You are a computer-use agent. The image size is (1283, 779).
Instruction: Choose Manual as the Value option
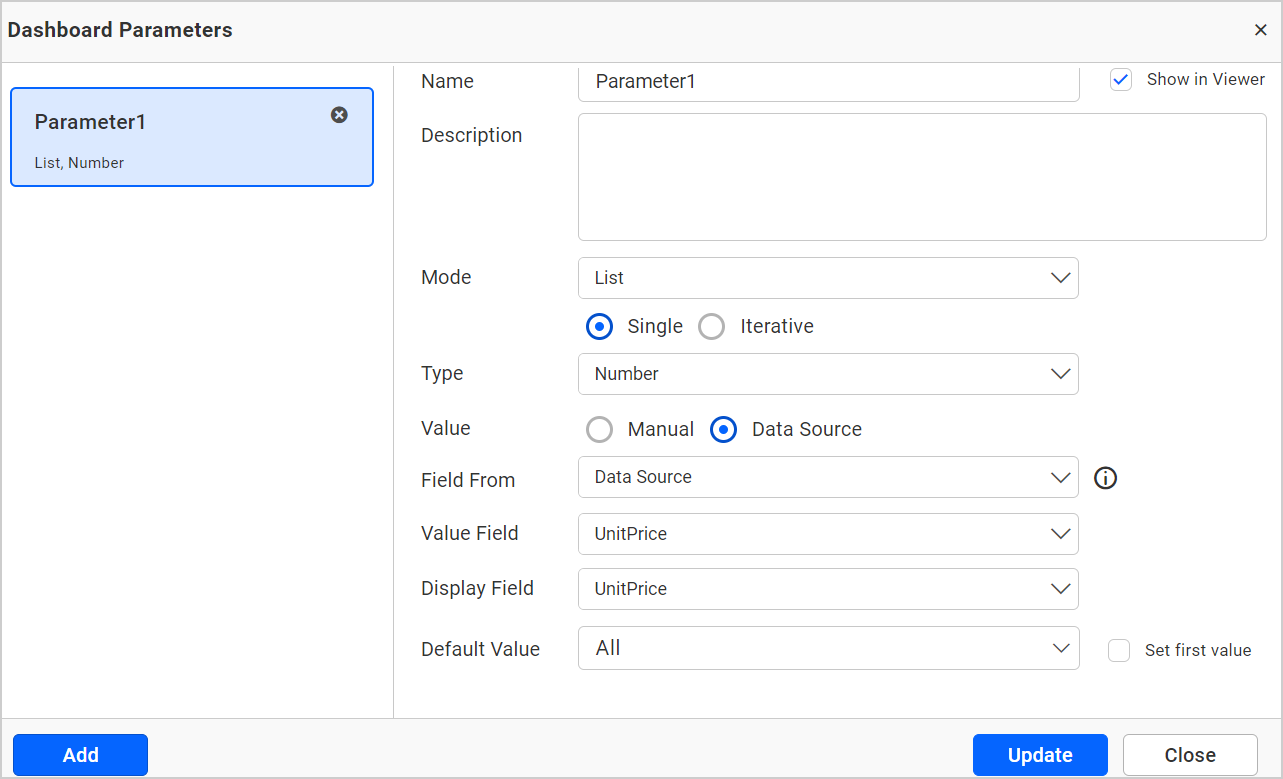pos(599,429)
